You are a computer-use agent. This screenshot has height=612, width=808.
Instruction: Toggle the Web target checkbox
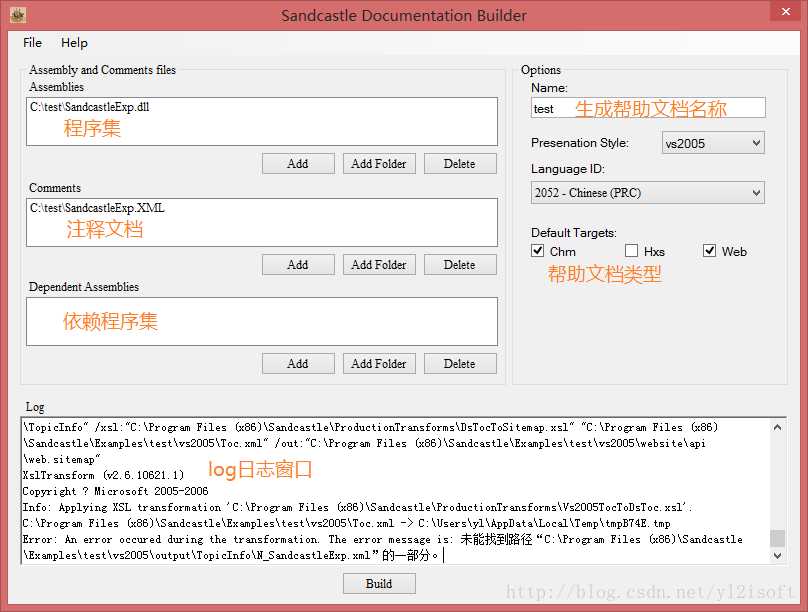pyautogui.click(x=710, y=251)
